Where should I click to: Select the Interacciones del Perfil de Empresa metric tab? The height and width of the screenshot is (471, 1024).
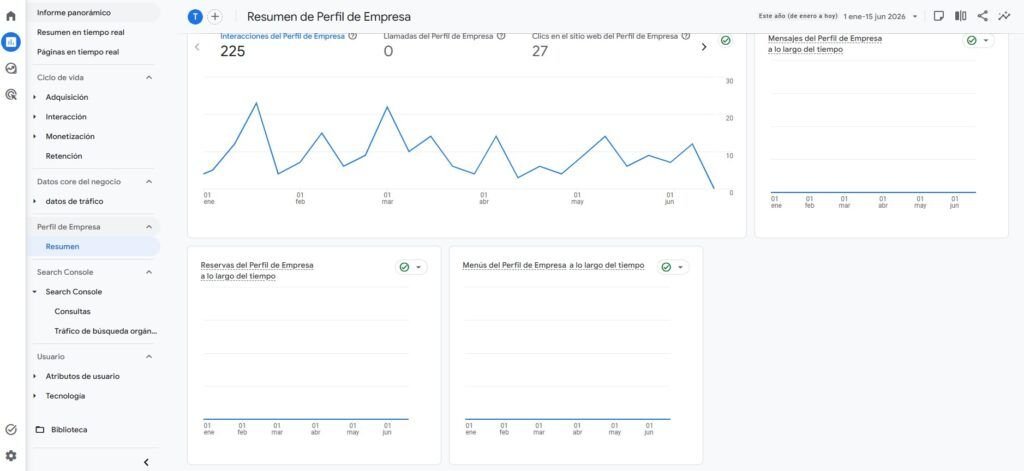point(282,37)
